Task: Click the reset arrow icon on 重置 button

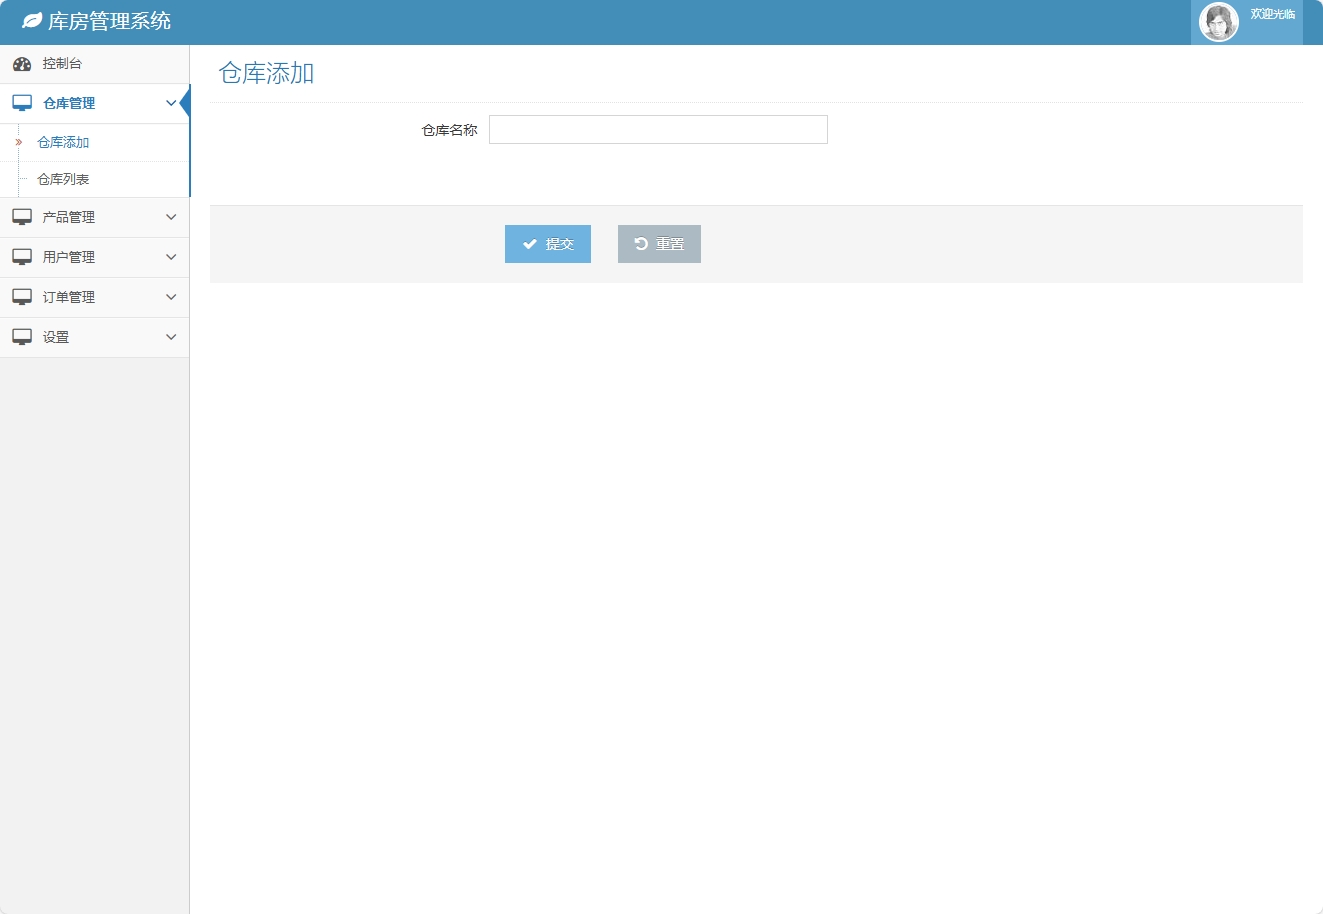Action: click(x=642, y=243)
